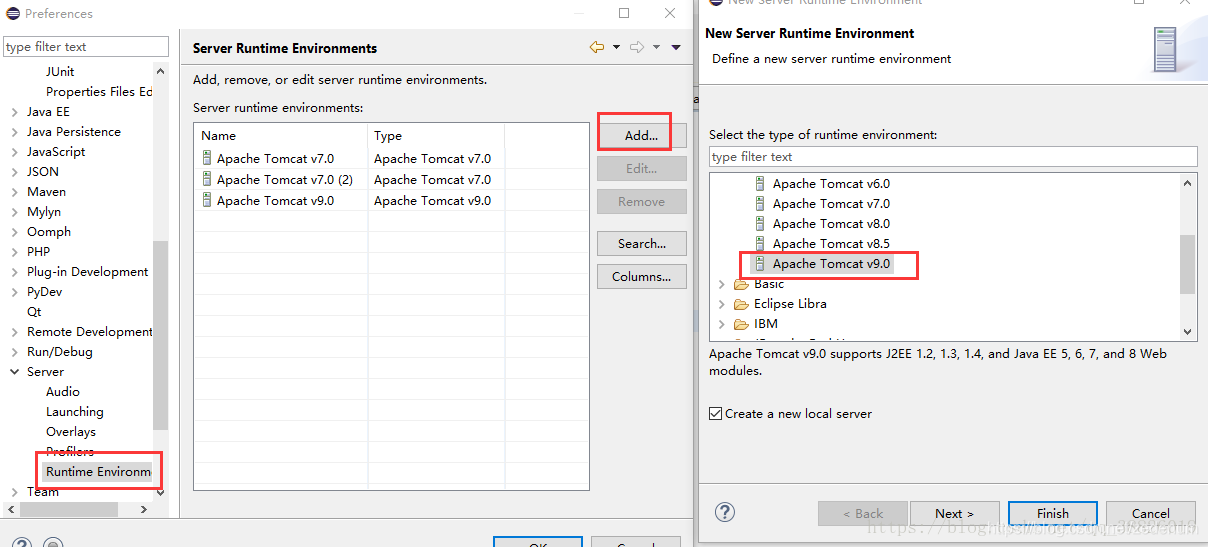
Task: Expand the IBM runtime category
Action: [722, 324]
